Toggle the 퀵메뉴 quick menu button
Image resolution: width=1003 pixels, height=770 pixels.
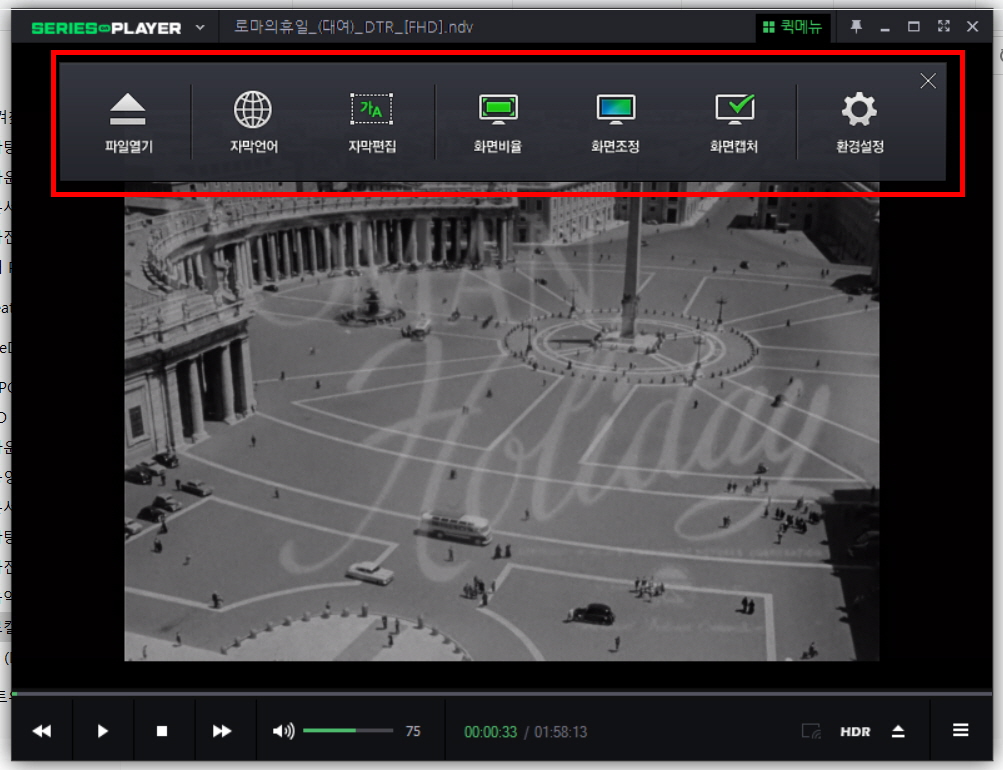(792, 27)
